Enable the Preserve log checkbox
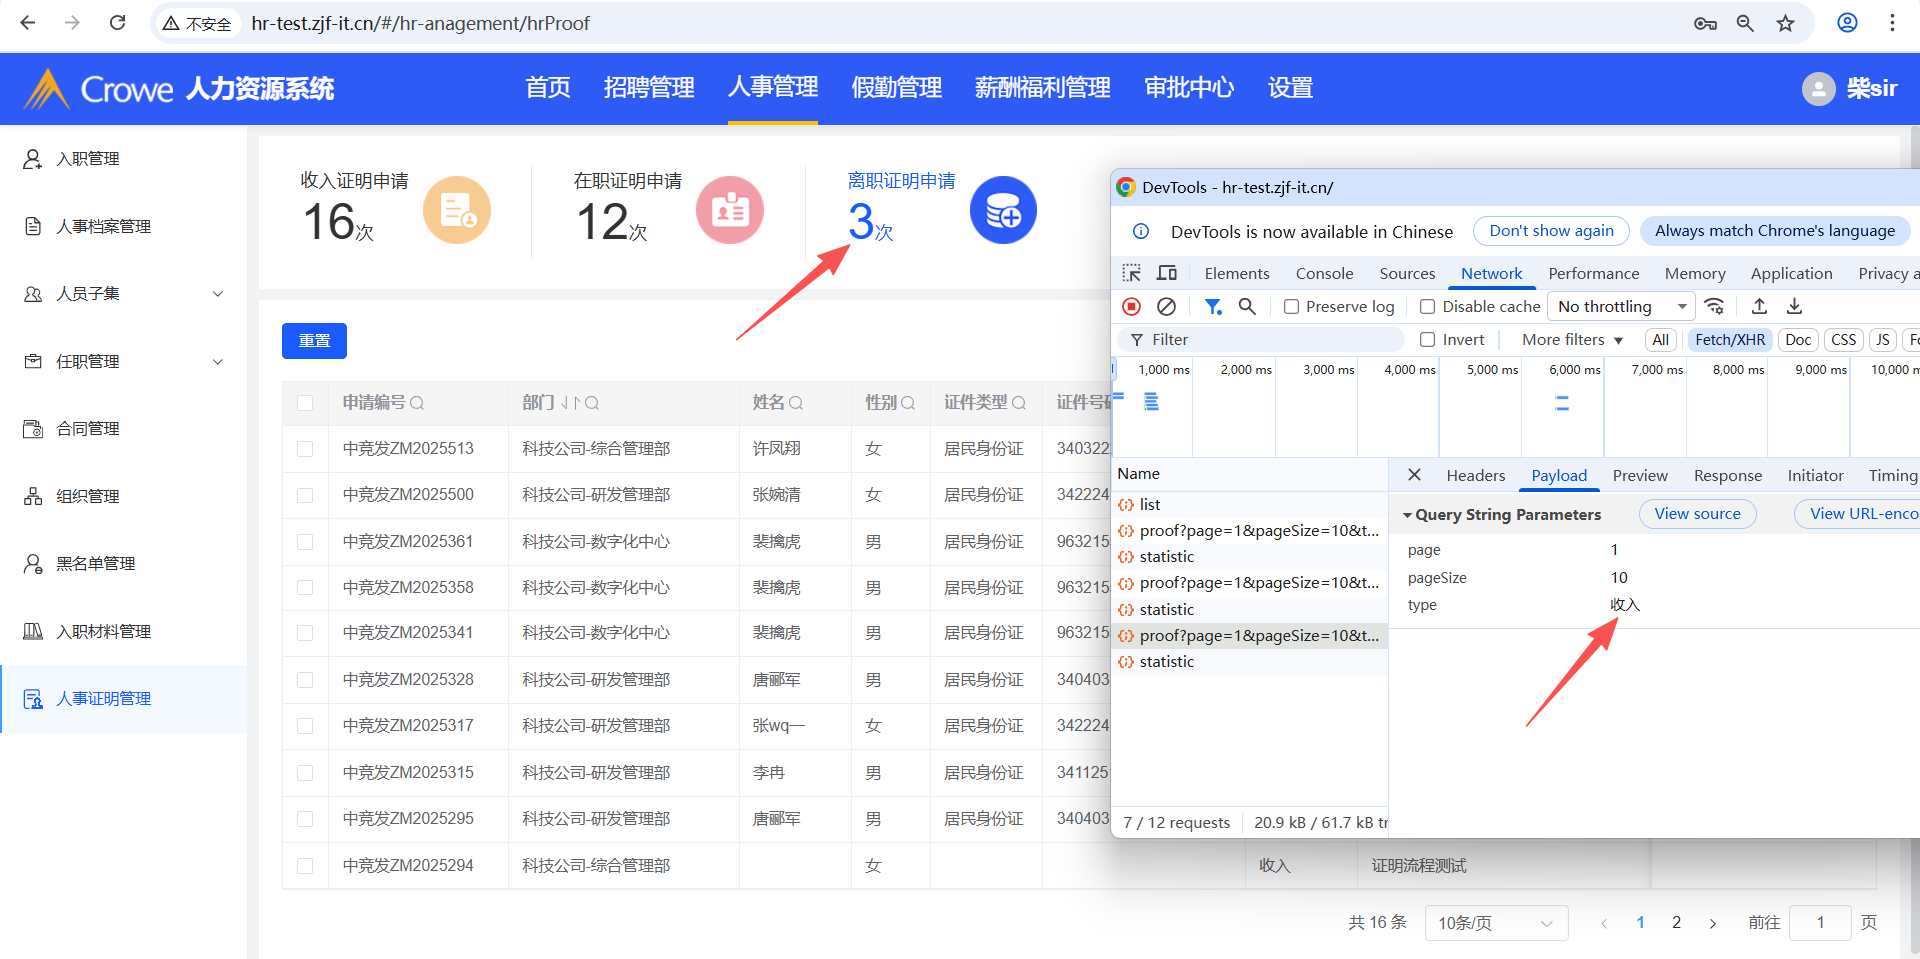Image resolution: width=1920 pixels, height=959 pixels. [x=1292, y=307]
